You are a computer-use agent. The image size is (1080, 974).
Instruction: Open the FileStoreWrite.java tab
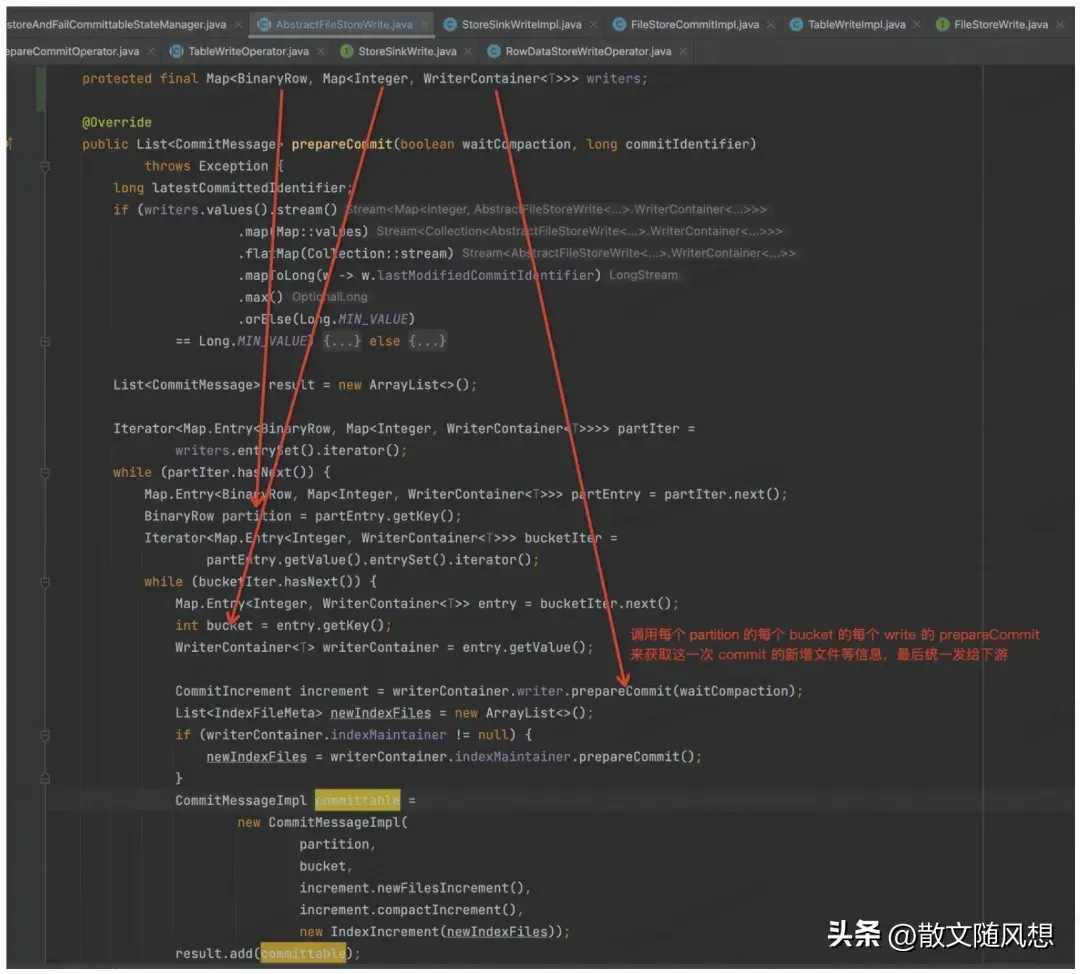pos(1000,25)
